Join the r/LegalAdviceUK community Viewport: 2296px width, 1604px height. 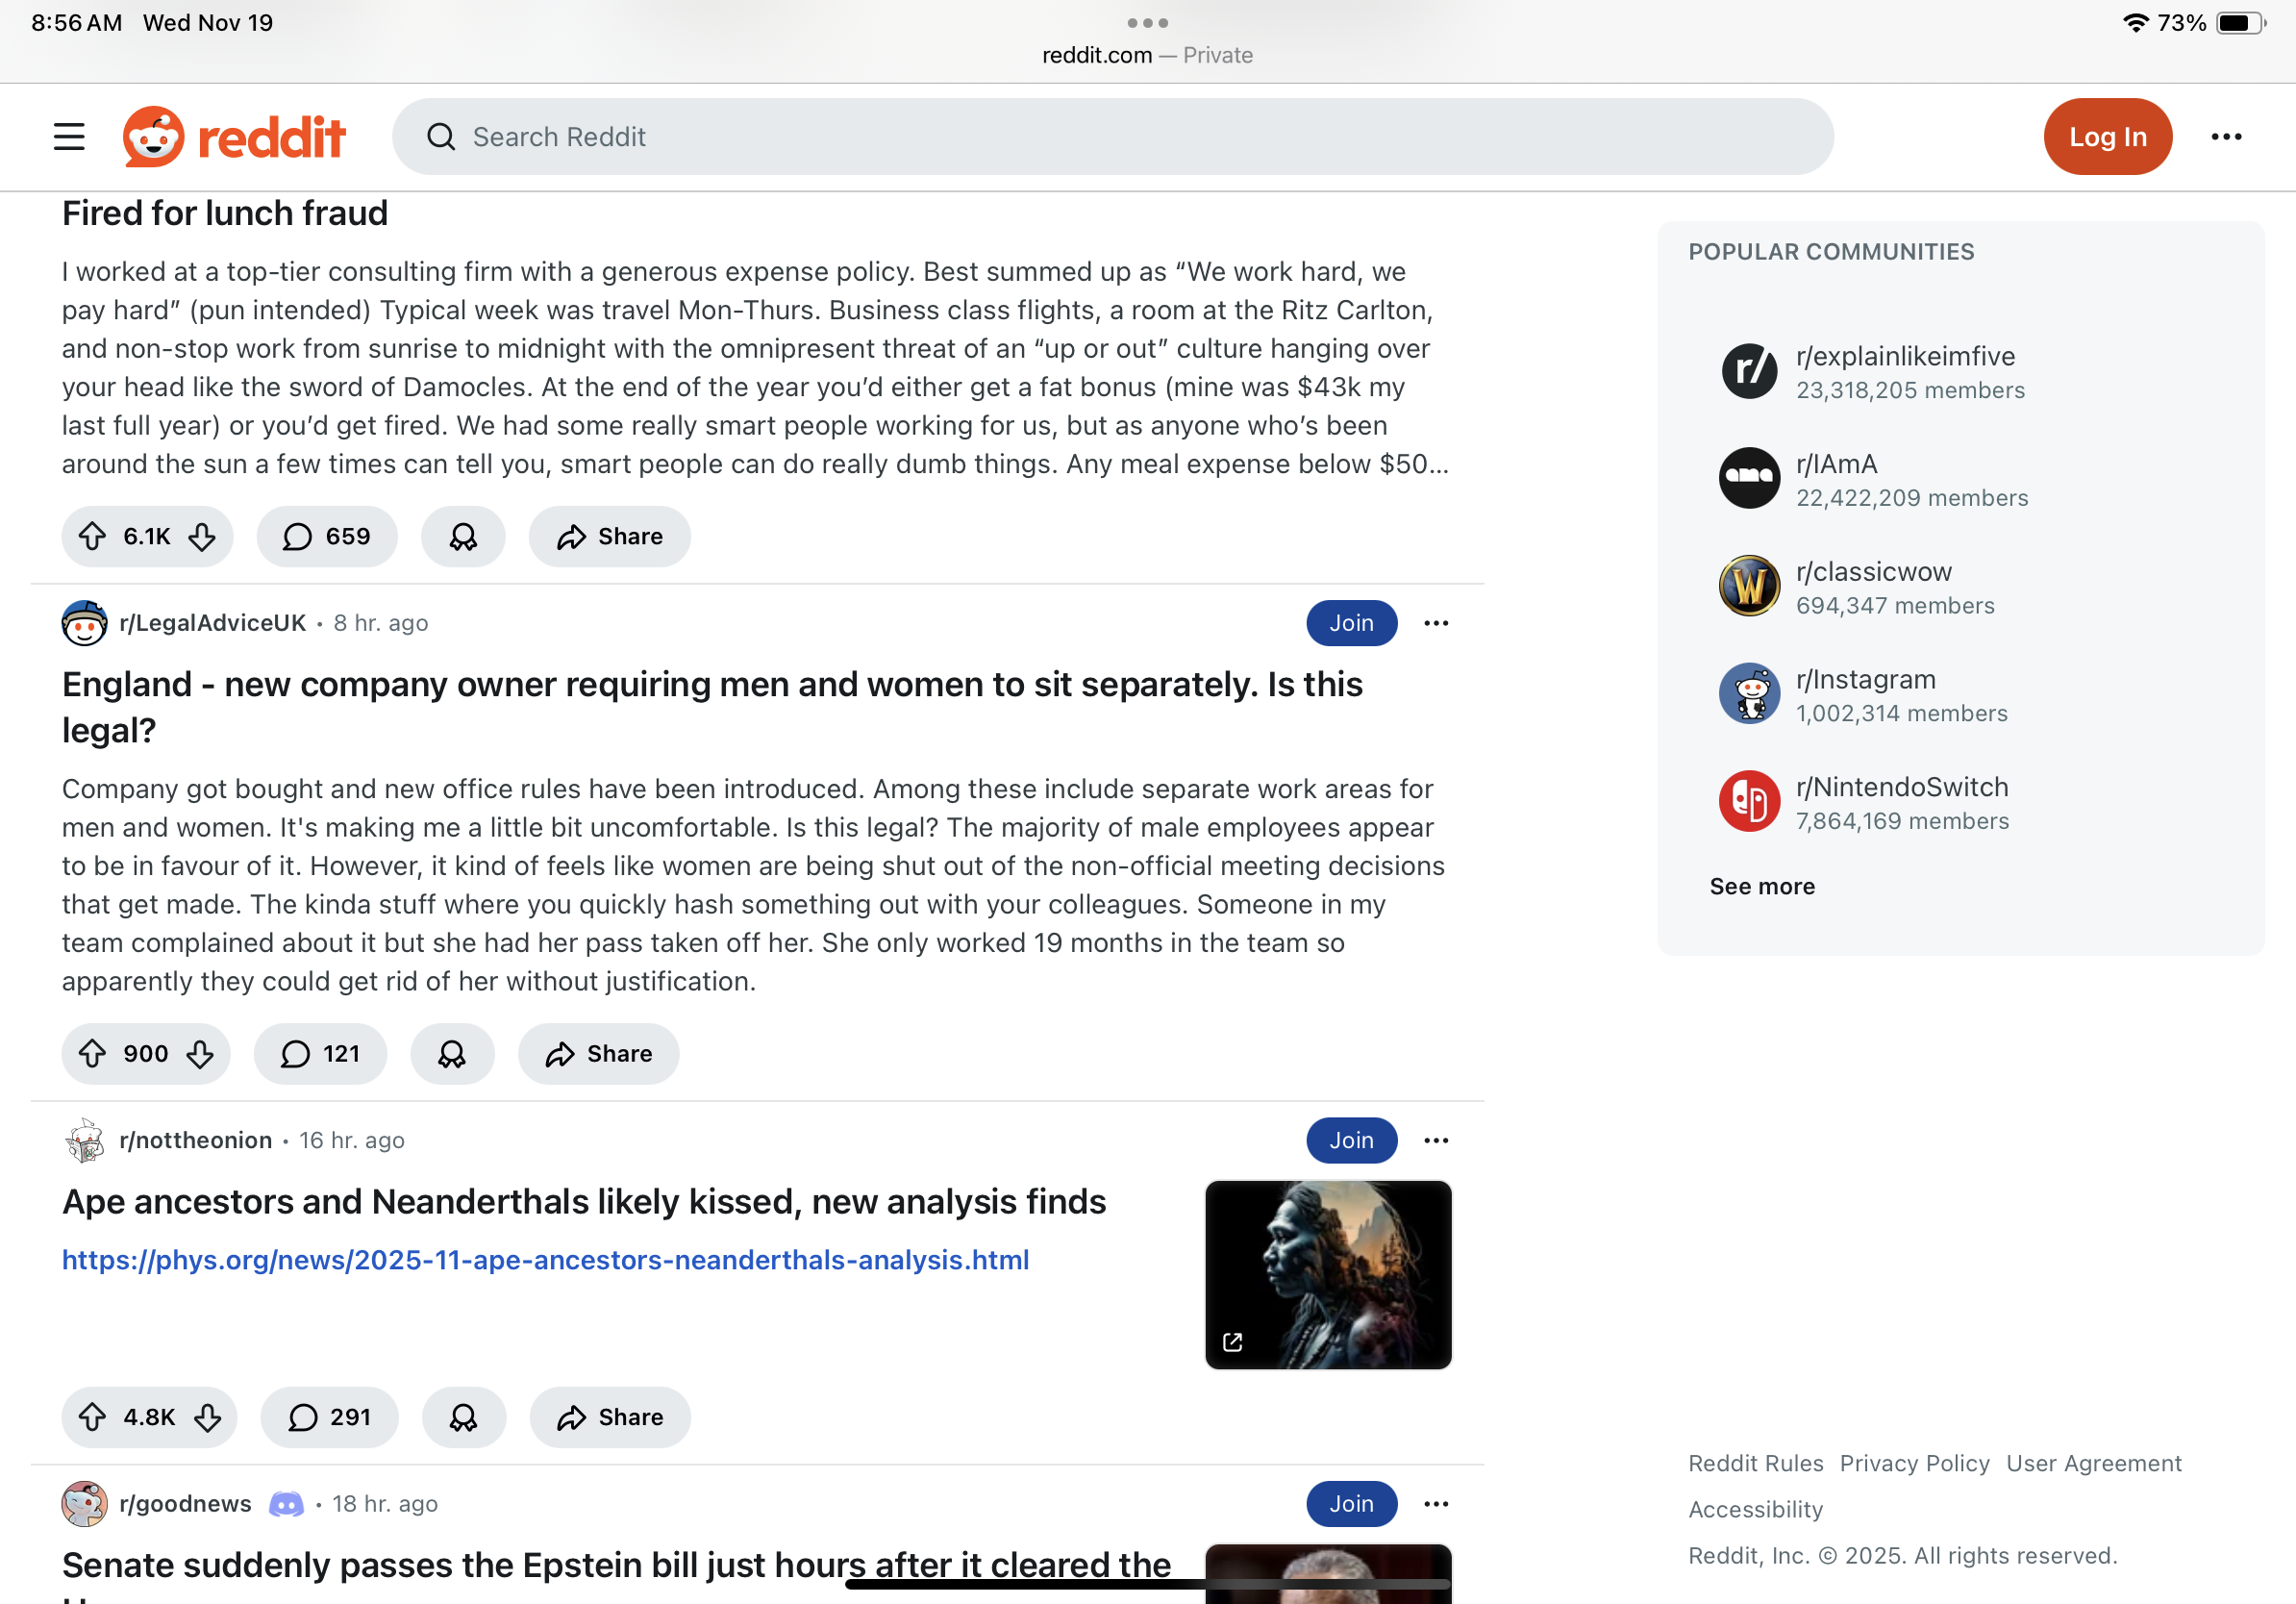click(1351, 623)
